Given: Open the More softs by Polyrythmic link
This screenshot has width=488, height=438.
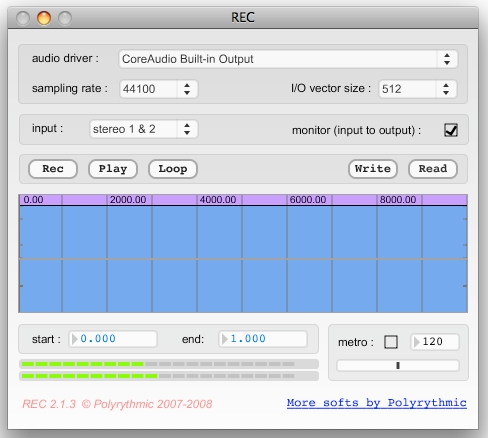Looking at the screenshot, I should [377, 403].
